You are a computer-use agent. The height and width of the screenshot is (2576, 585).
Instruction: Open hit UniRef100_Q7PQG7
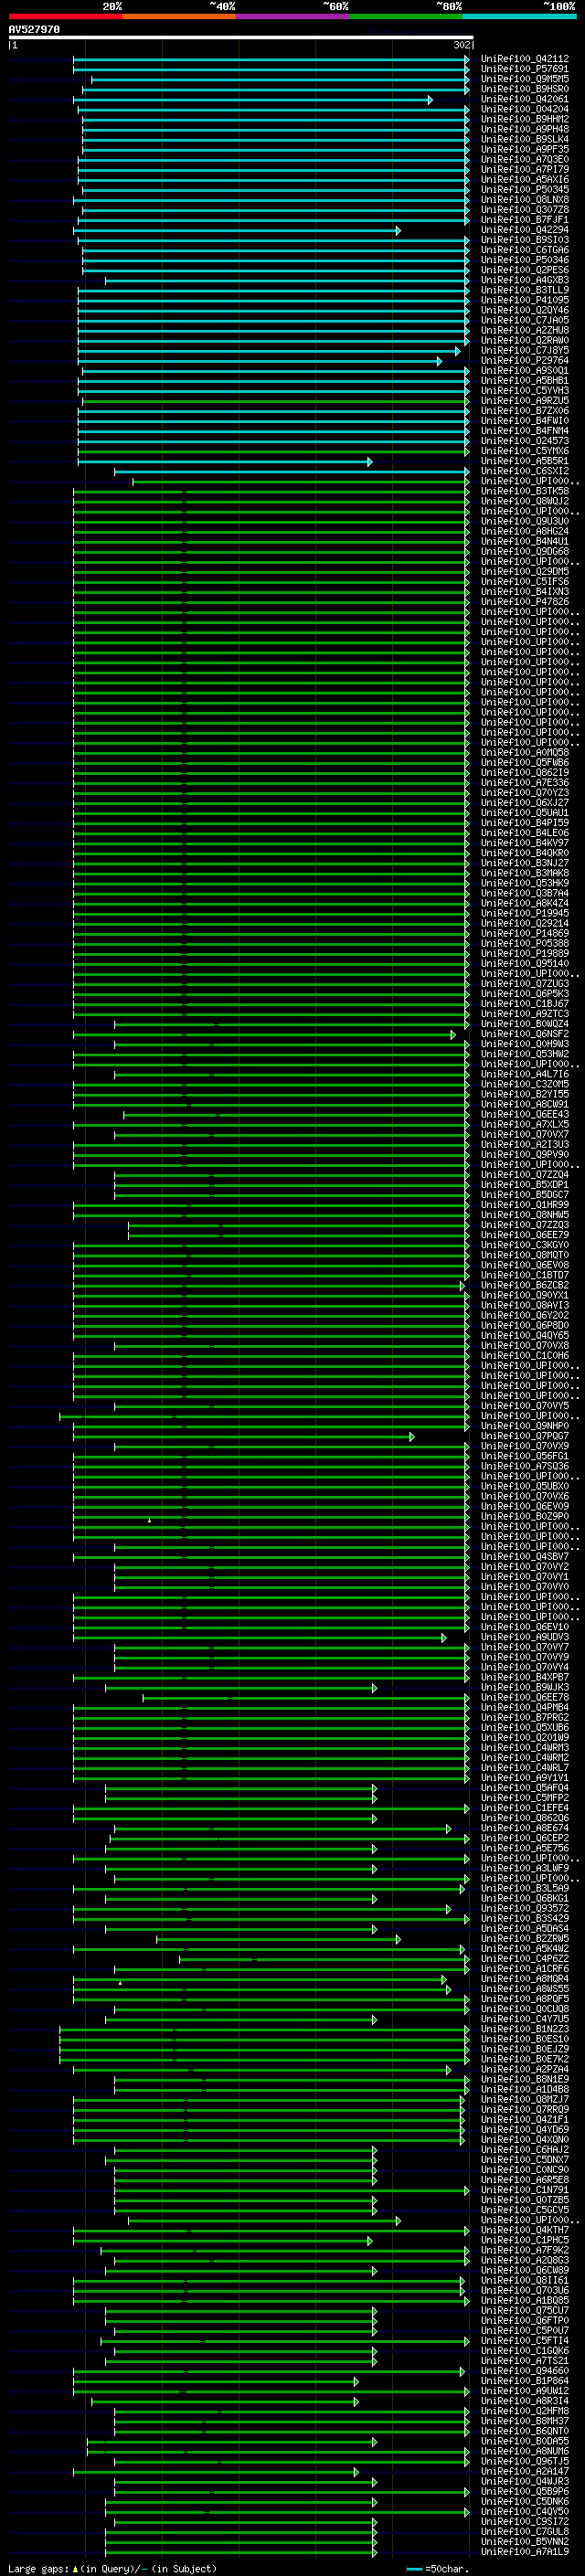(525, 1436)
